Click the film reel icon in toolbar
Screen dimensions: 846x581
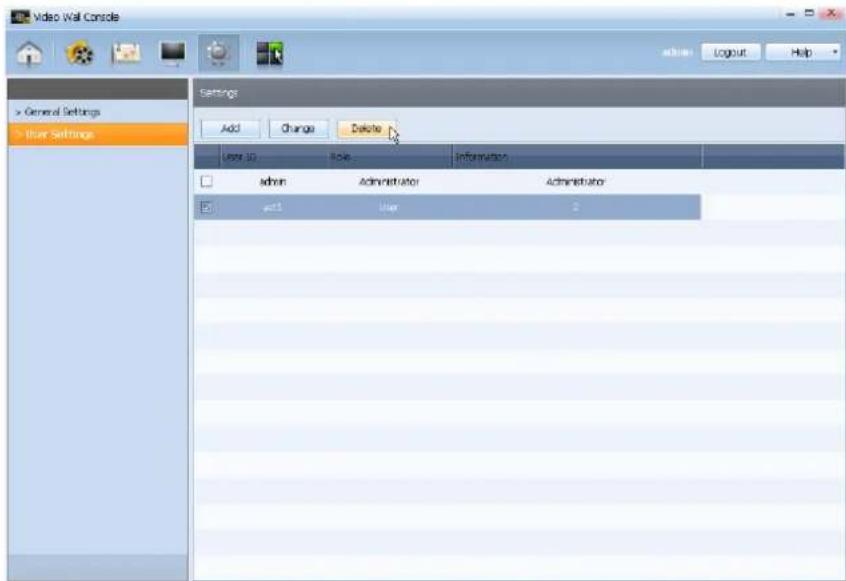pyautogui.click(x=79, y=53)
